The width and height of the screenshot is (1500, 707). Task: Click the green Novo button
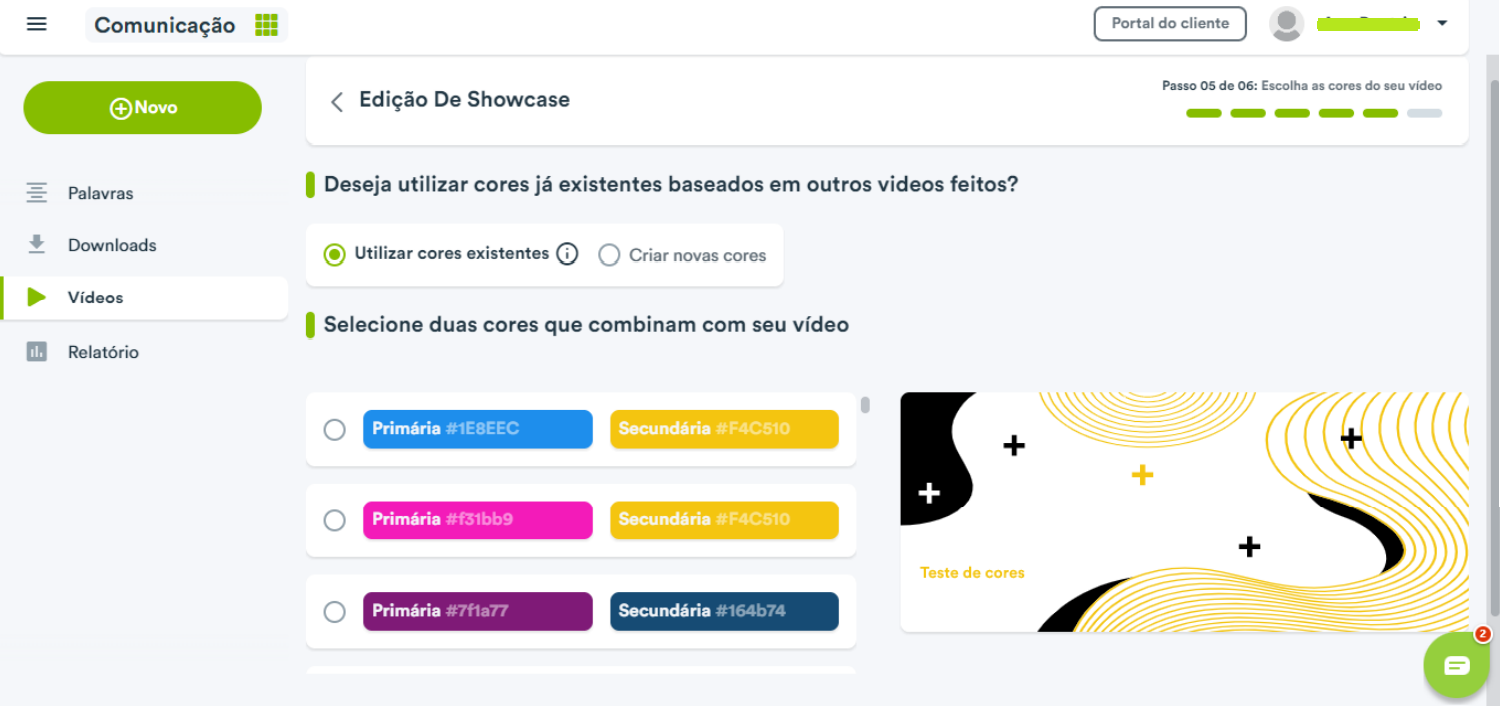tap(142, 108)
